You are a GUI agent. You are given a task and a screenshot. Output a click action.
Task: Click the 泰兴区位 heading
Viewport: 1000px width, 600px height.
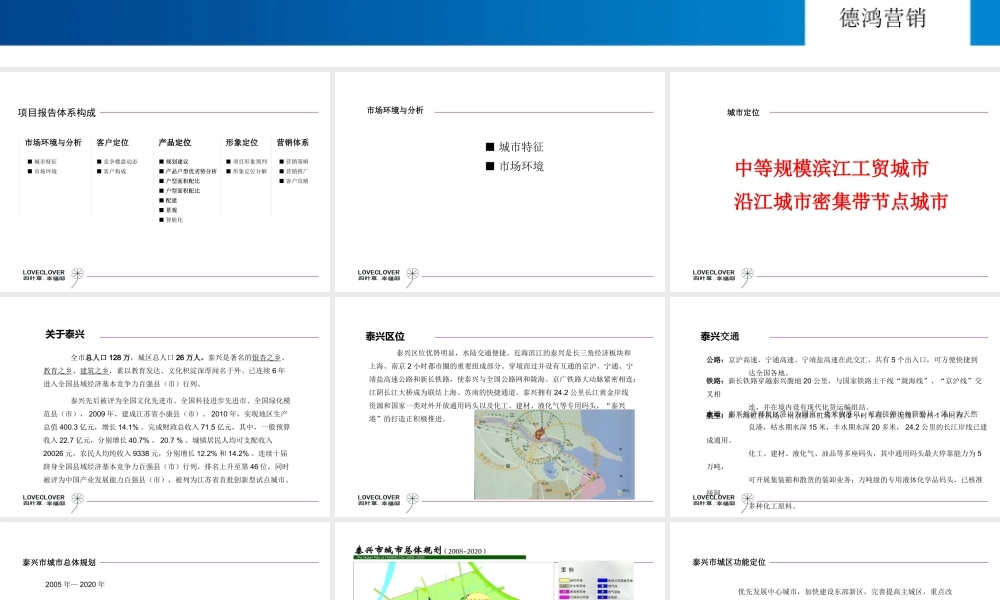pos(385,336)
